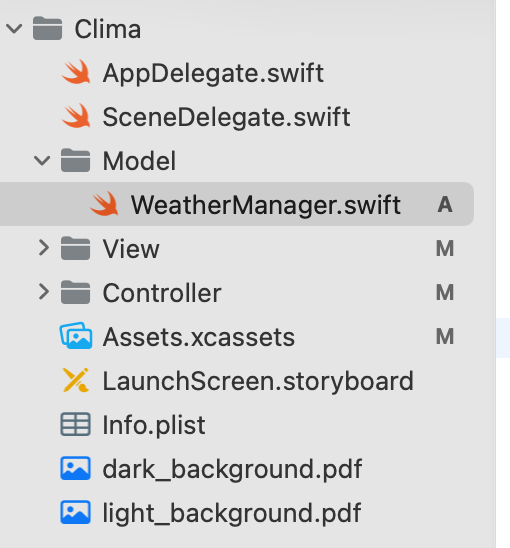Viewport: 510px width, 548px height.
Task: Select the Model folder name
Action: click(139, 161)
